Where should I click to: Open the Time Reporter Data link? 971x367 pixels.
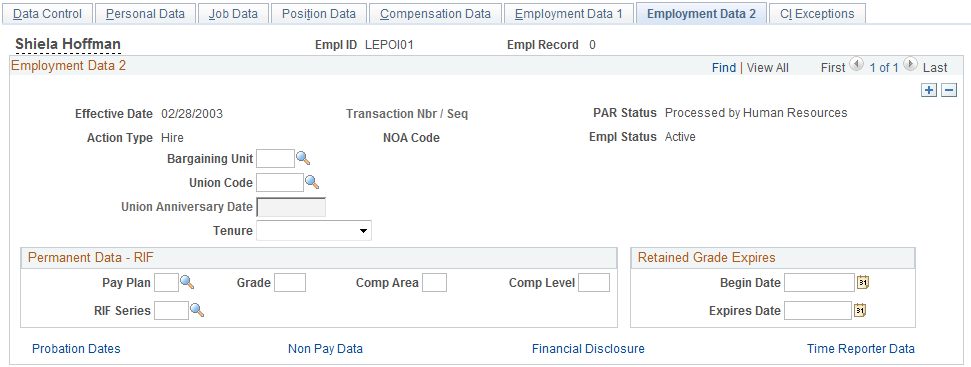coord(861,349)
